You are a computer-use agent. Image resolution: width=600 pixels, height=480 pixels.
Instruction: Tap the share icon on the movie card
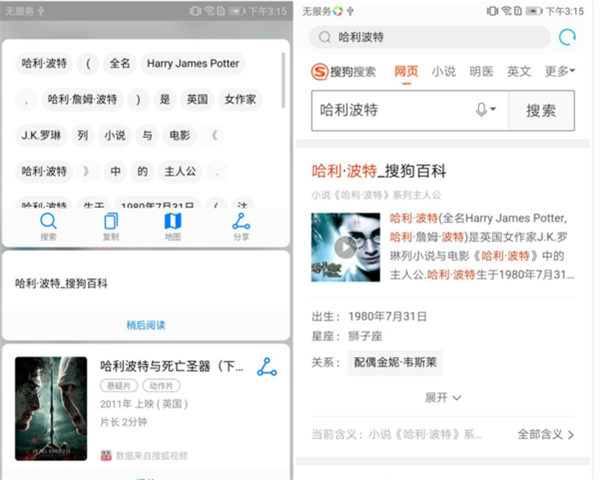tap(266, 367)
